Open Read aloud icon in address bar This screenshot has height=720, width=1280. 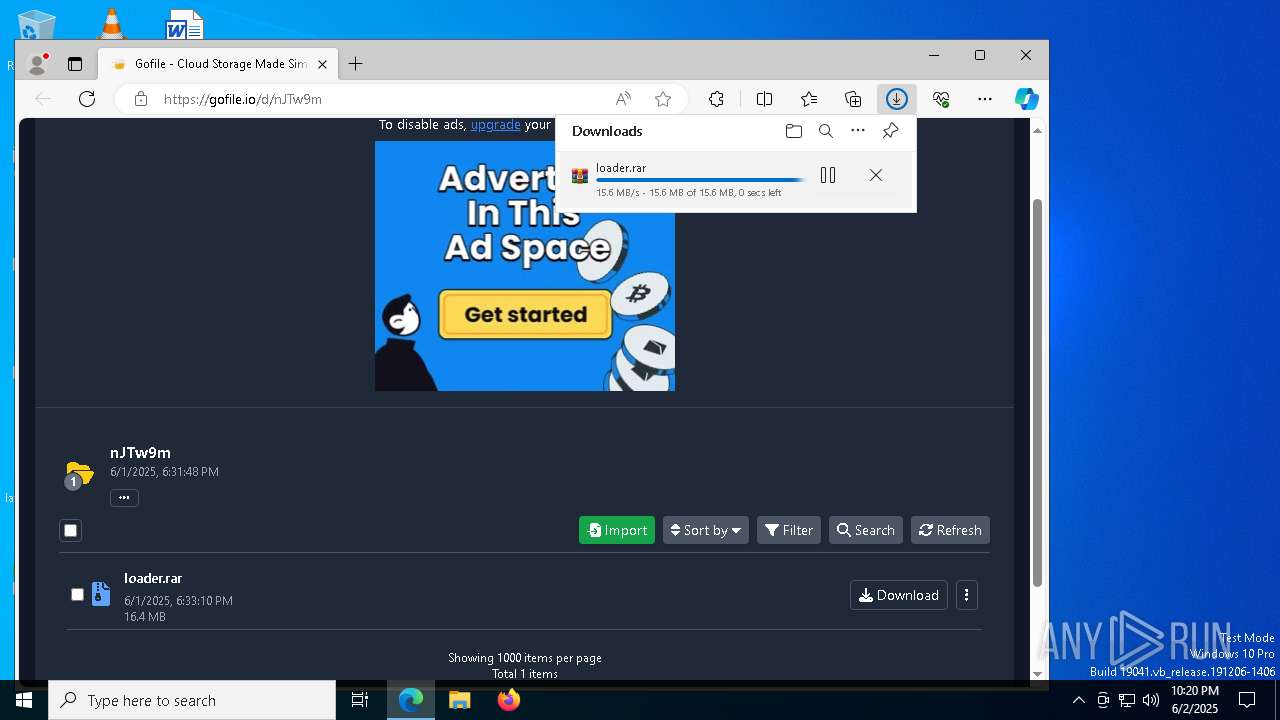coord(623,99)
